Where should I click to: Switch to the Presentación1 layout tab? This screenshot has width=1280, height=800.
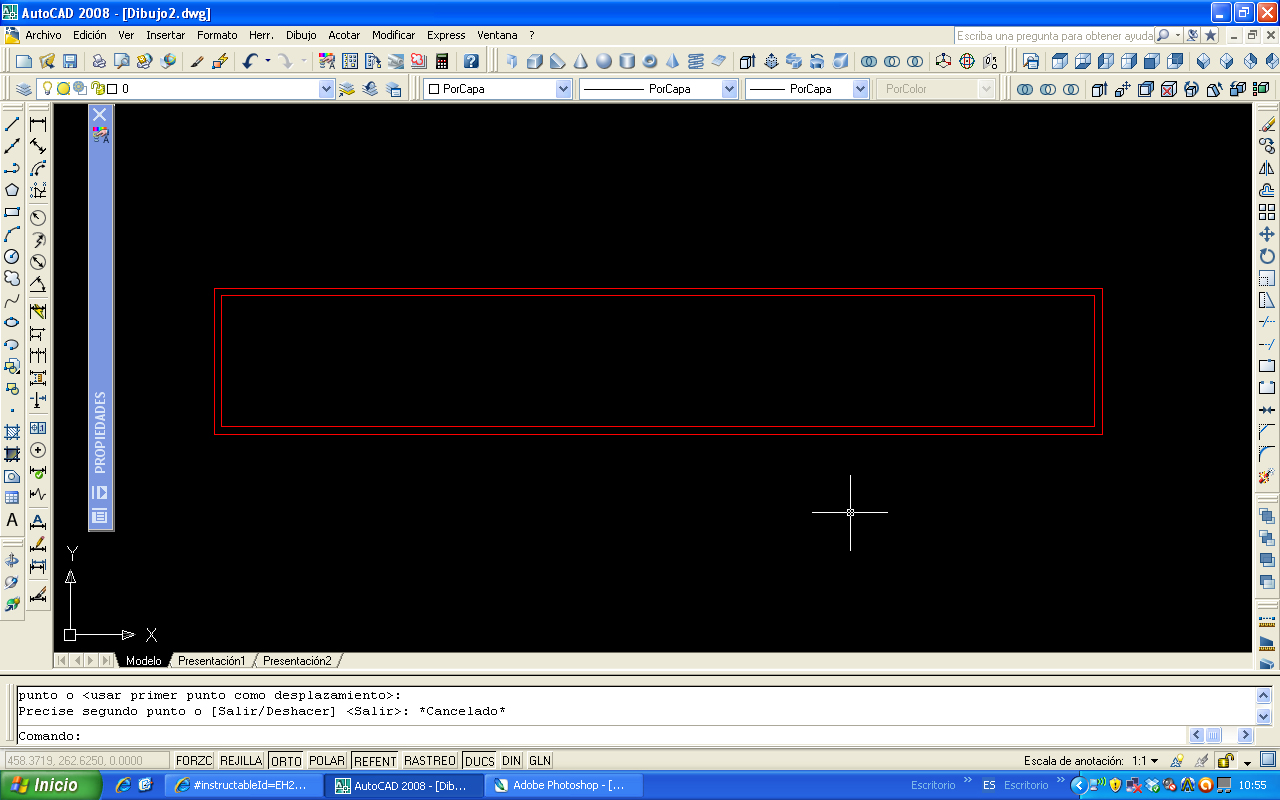click(x=211, y=661)
